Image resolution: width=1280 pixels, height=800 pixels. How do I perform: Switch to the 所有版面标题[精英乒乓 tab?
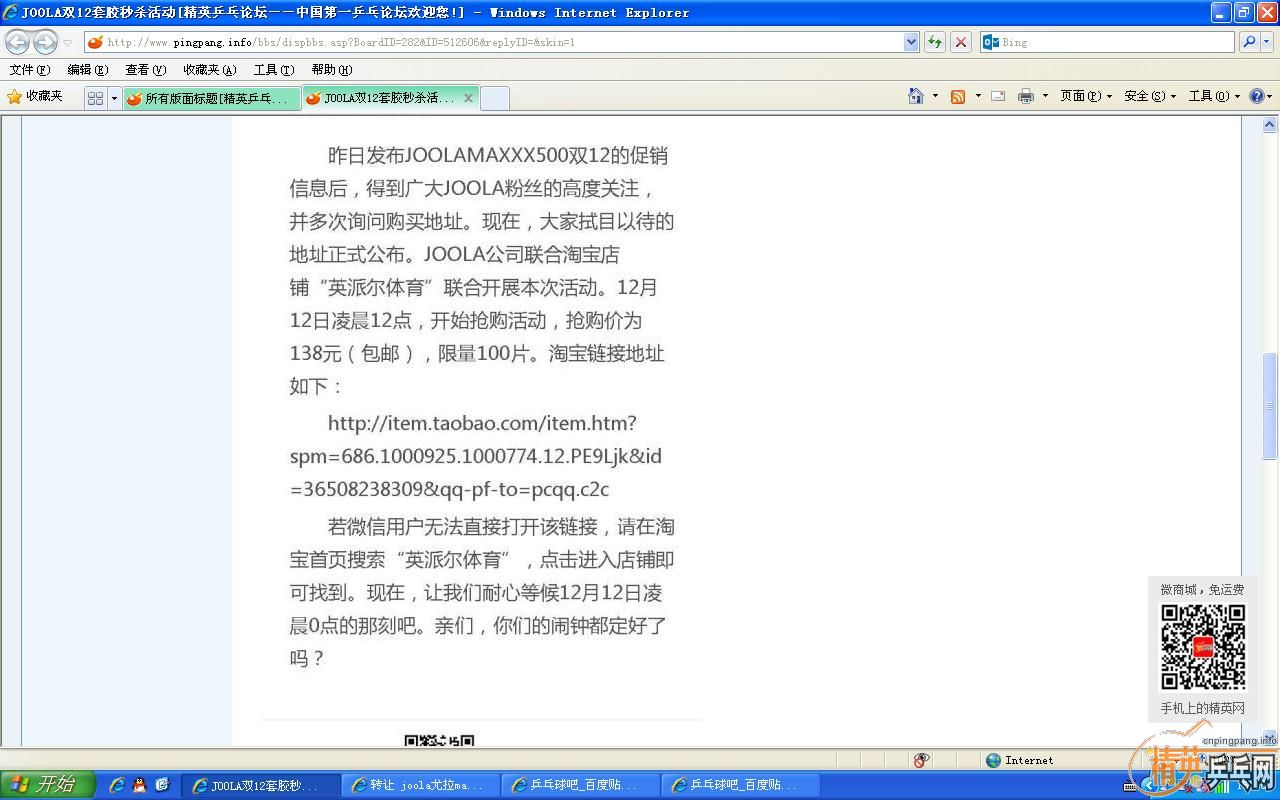tap(211, 98)
